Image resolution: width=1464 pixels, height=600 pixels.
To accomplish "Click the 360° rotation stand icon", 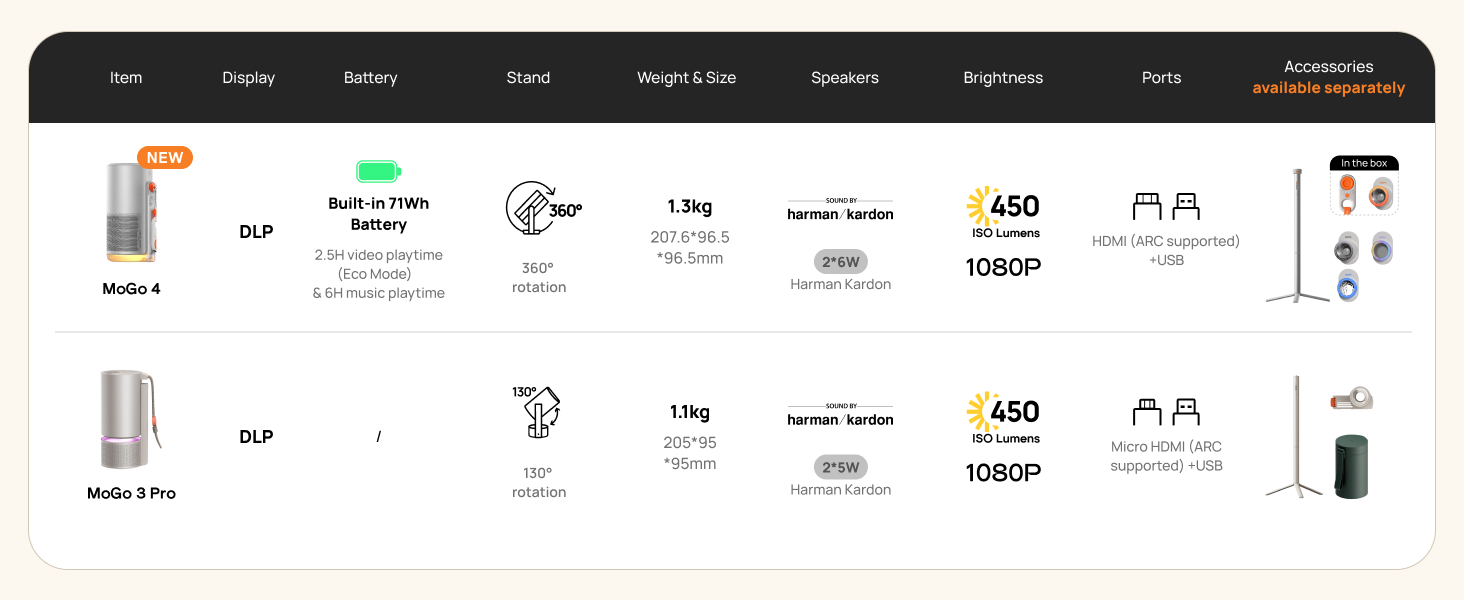I will pos(543,209).
